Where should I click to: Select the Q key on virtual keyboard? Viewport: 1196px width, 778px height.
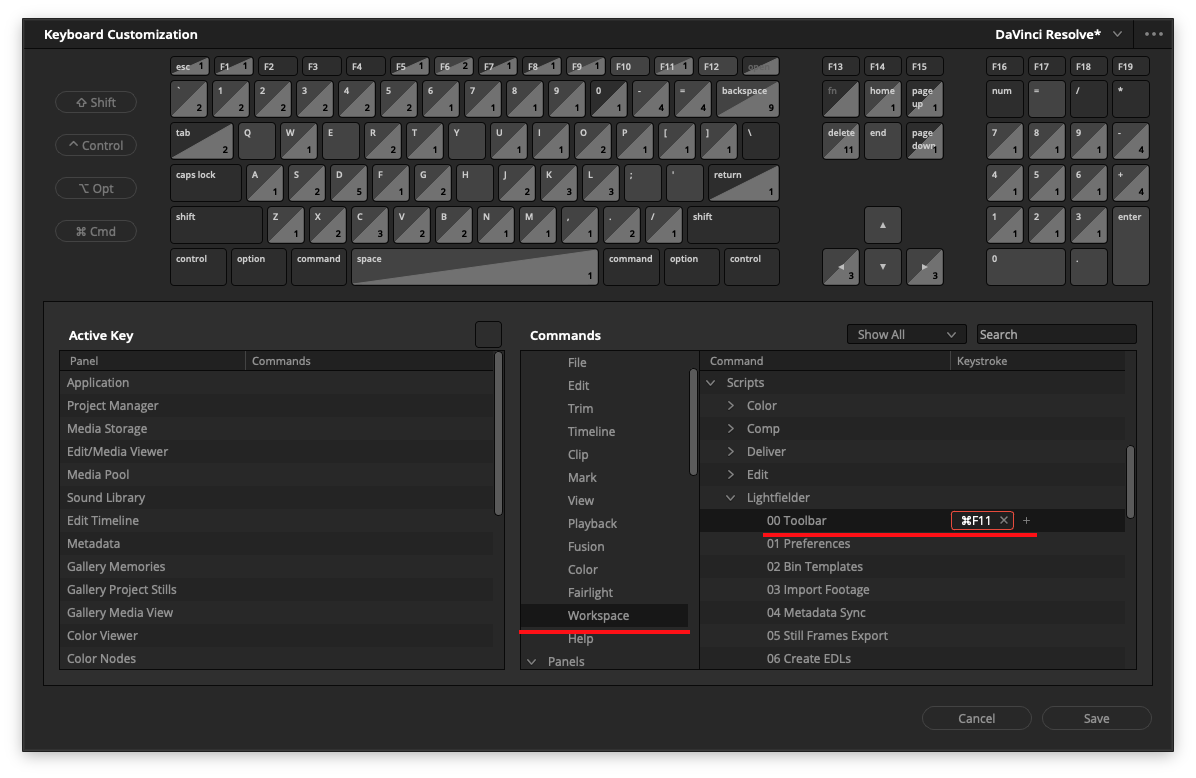pos(257,141)
